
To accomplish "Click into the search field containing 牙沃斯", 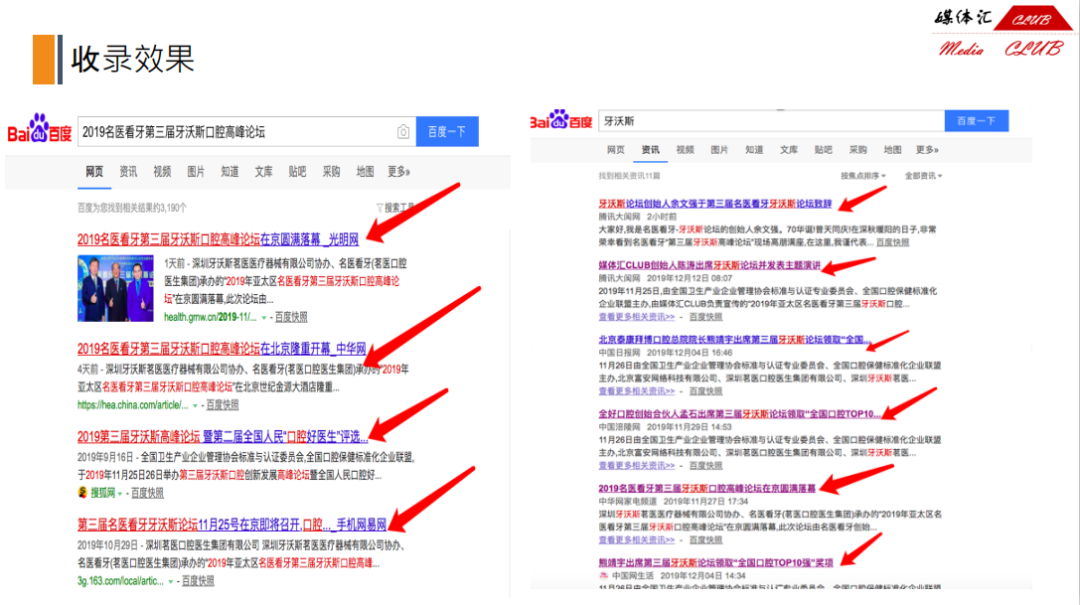I will click(770, 121).
